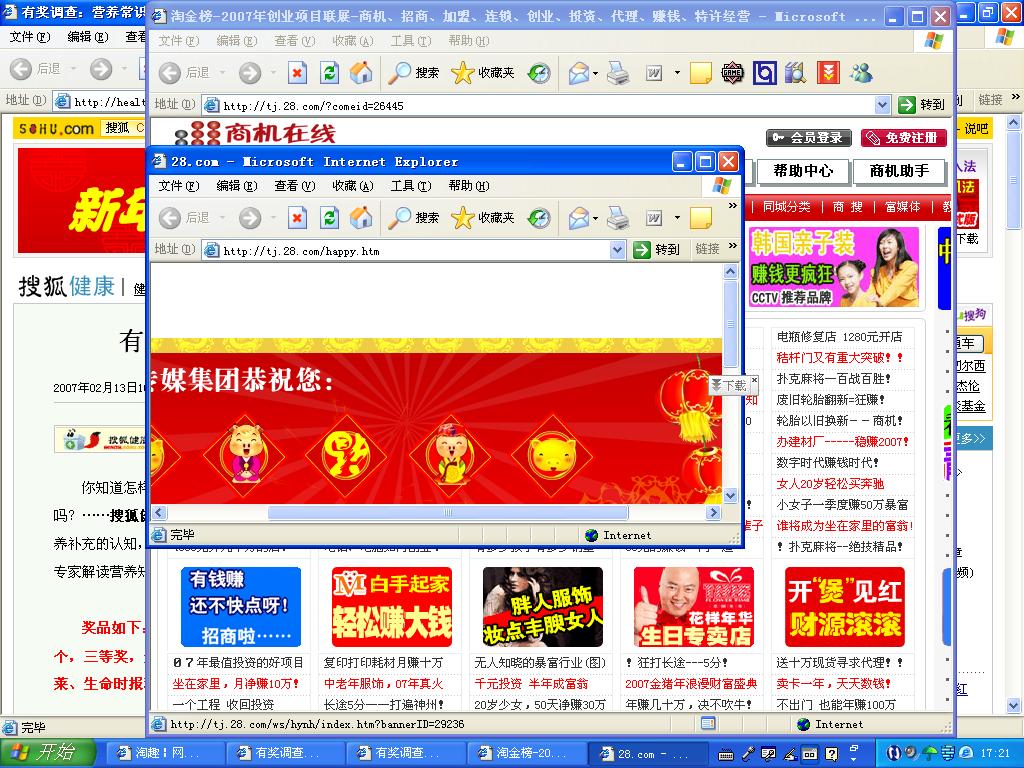Click 韩国亲子装 banner ad
The image size is (1024, 768).
click(x=833, y=267)
